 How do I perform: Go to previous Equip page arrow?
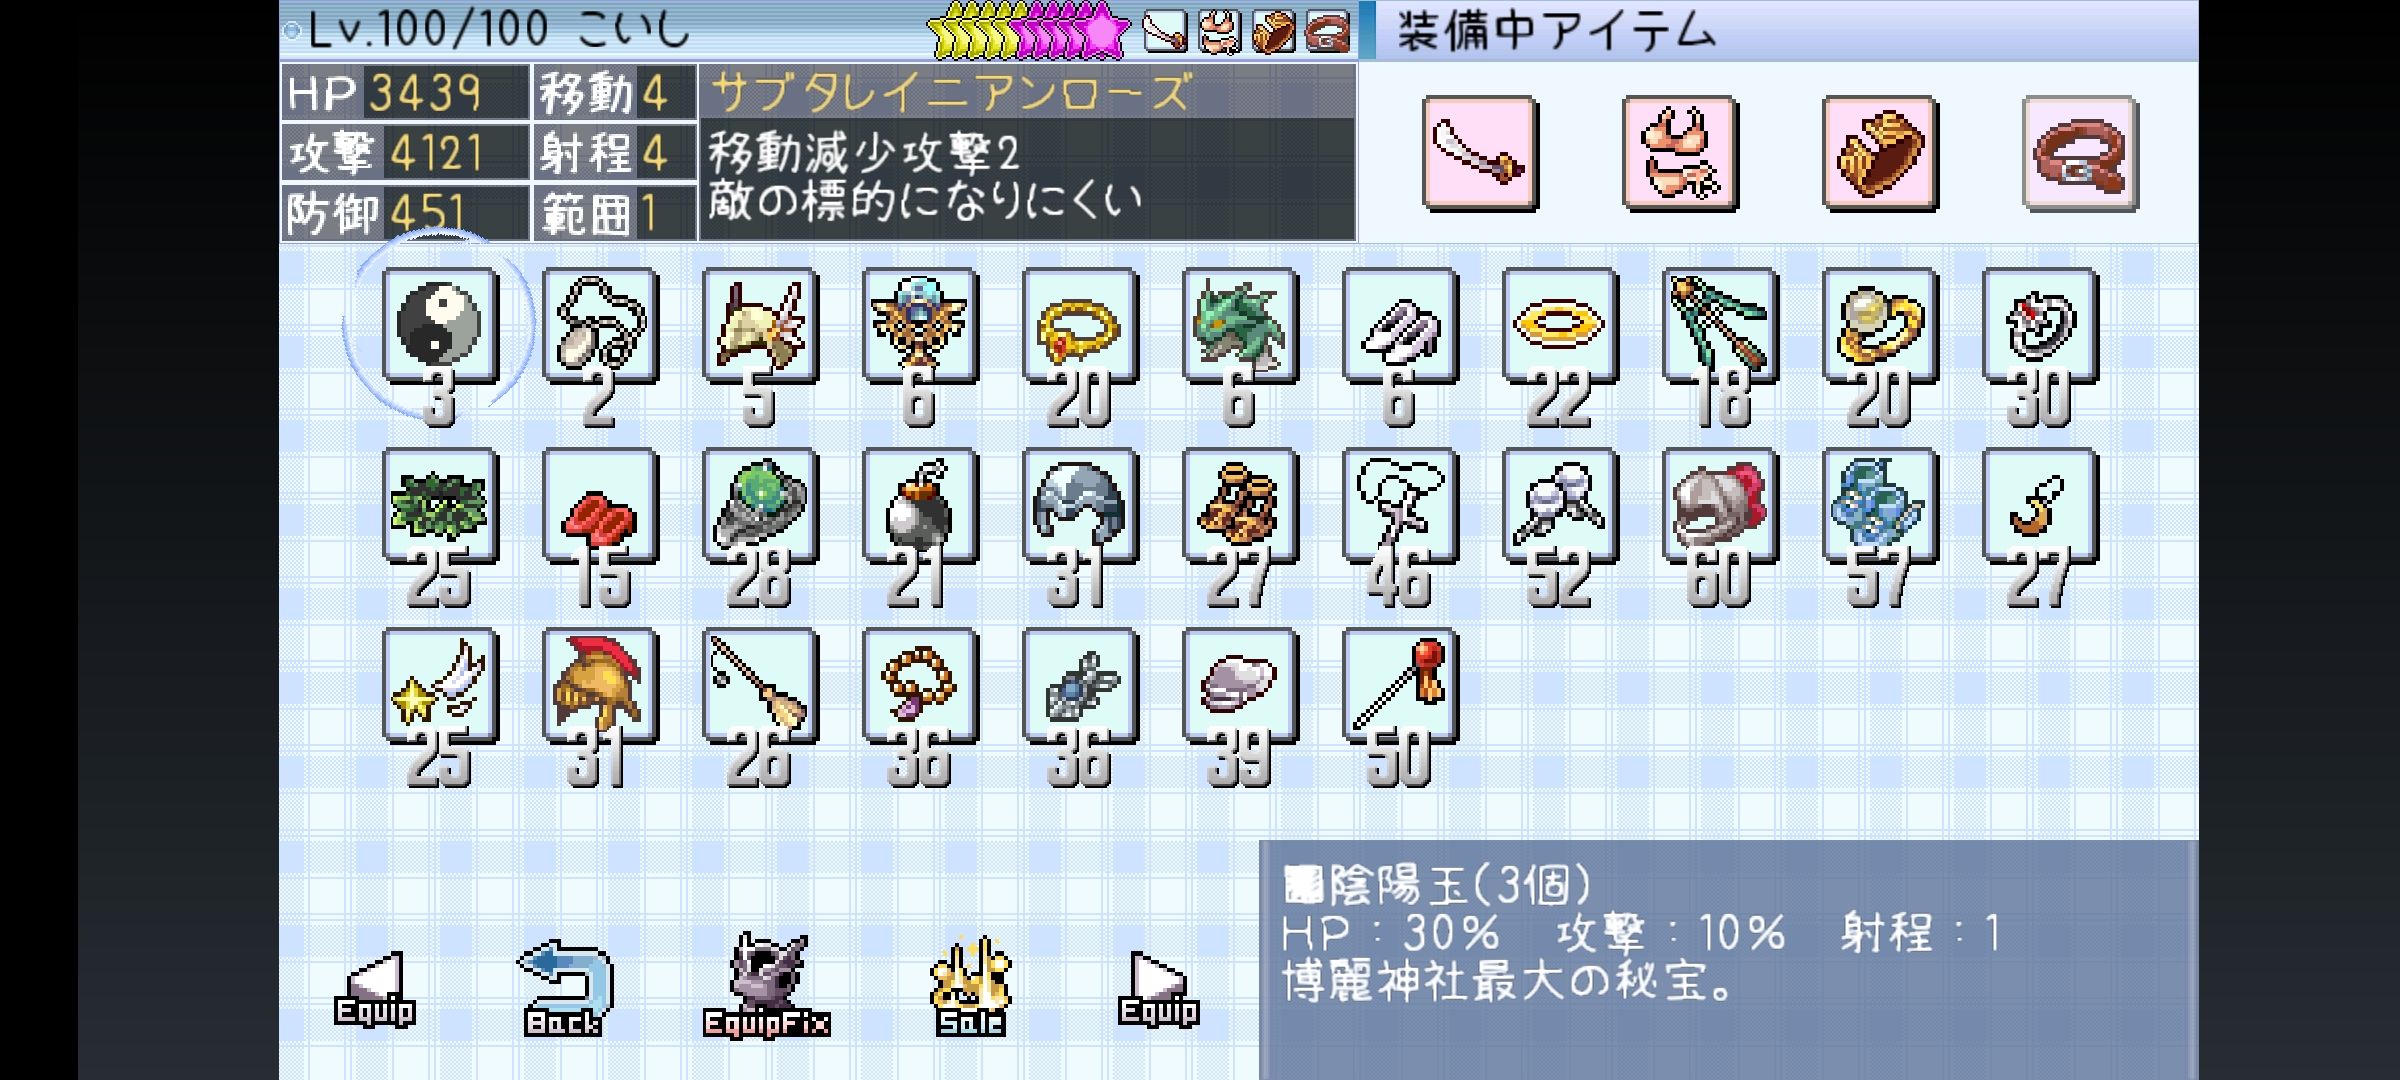click(375, 989)
